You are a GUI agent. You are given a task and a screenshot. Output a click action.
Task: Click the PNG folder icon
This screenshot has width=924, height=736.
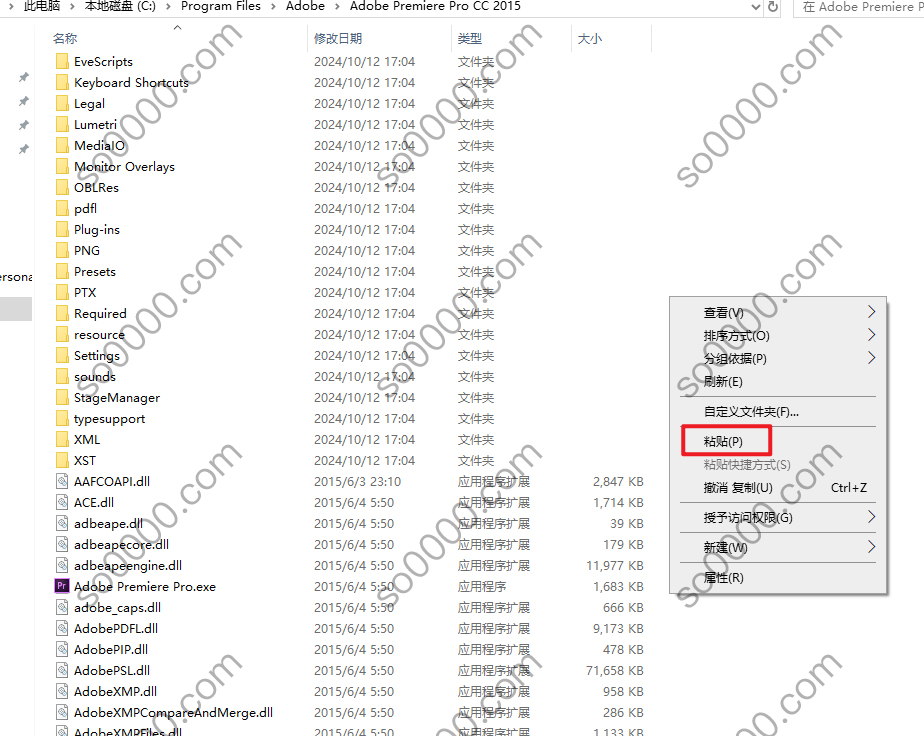[62, 250]
